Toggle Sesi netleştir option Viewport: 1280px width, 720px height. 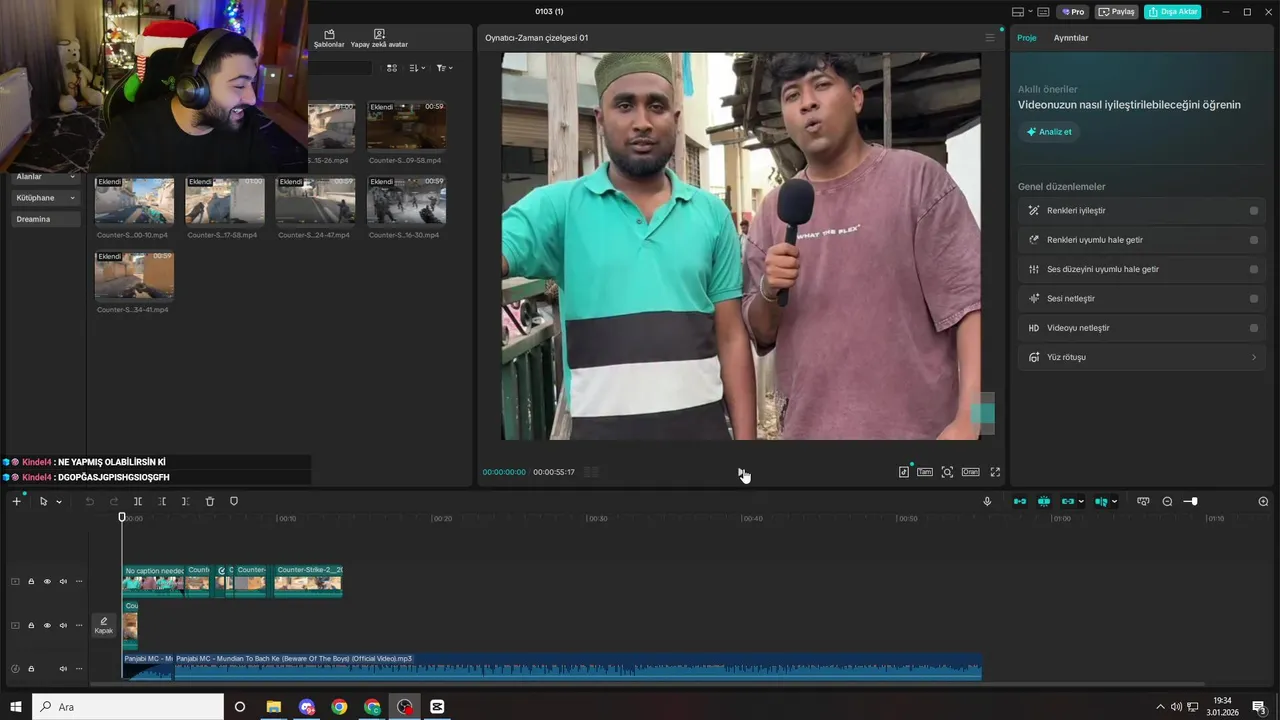tap(1254, 298)
